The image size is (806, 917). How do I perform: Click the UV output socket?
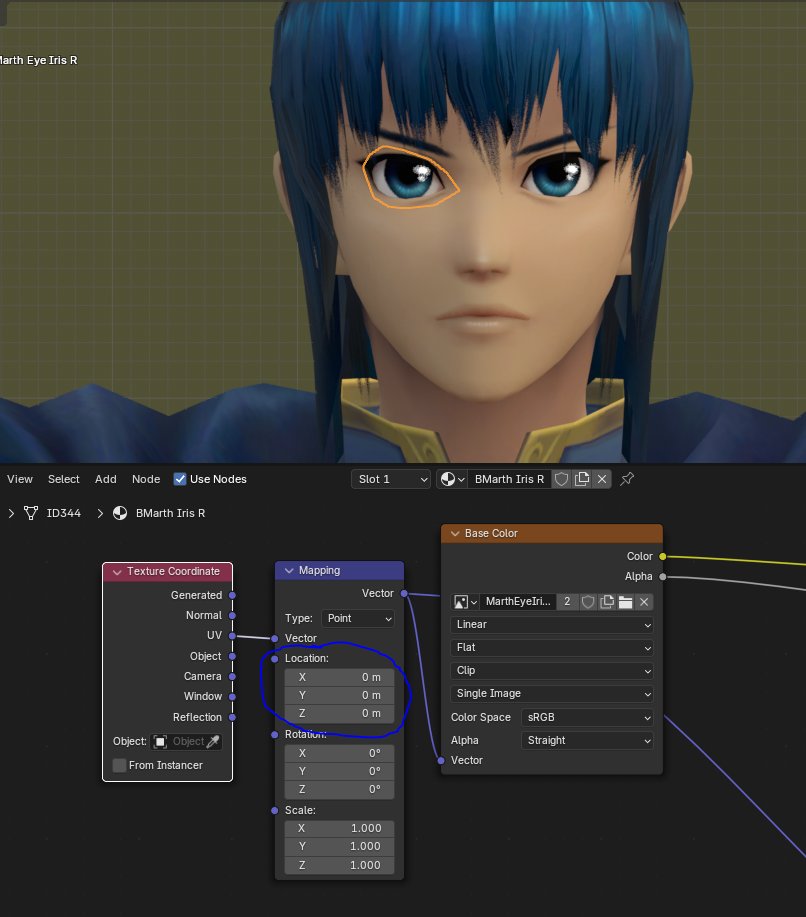232,636
